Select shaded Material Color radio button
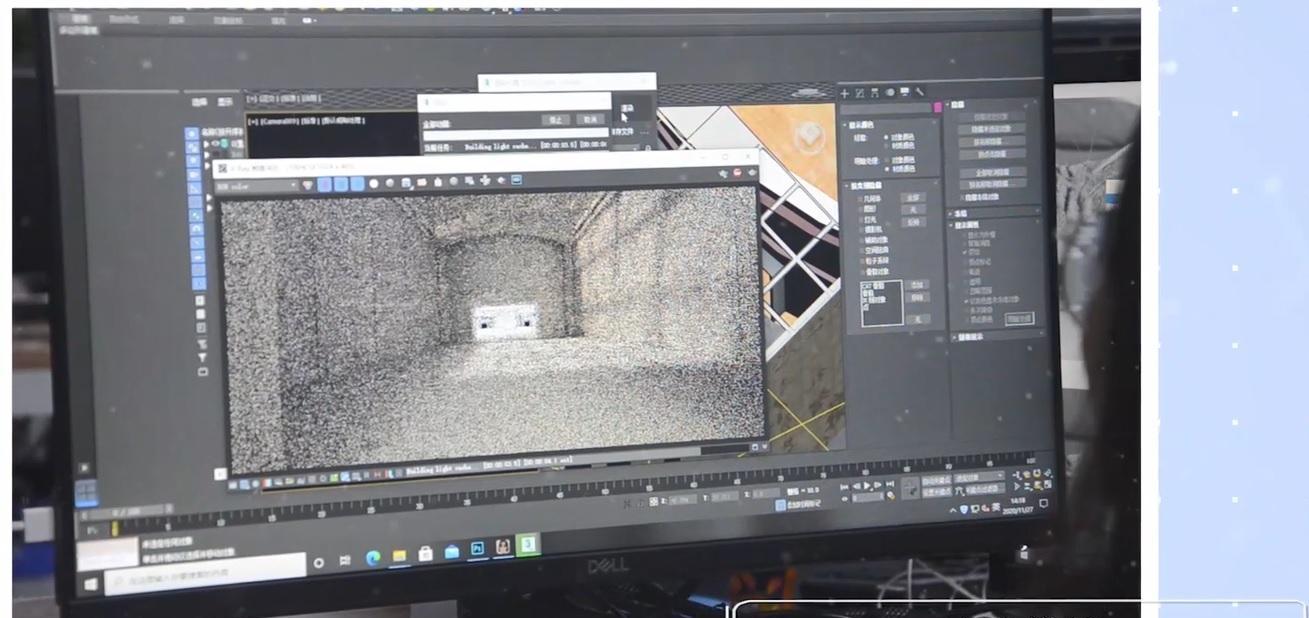This screenshot has width=1309, height=618. pos(888,169)
